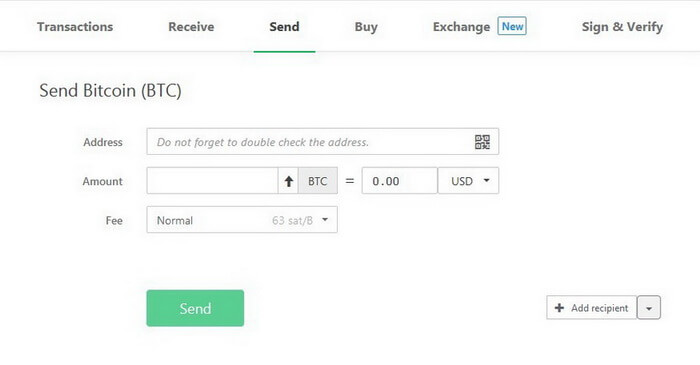This screenshot has height=365, width=700.
Task: Open the USD currency dropdown
Action: 468,181
